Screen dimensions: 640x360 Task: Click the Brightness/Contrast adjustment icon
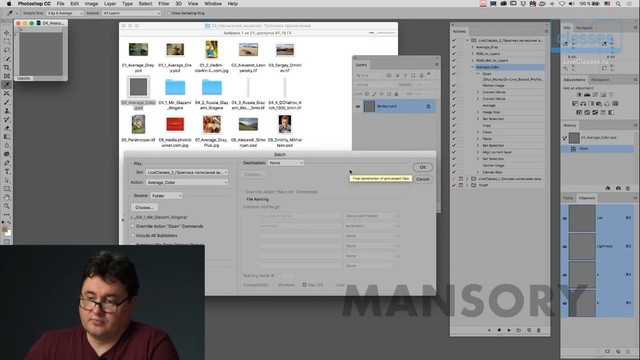[x=578, y=95]
